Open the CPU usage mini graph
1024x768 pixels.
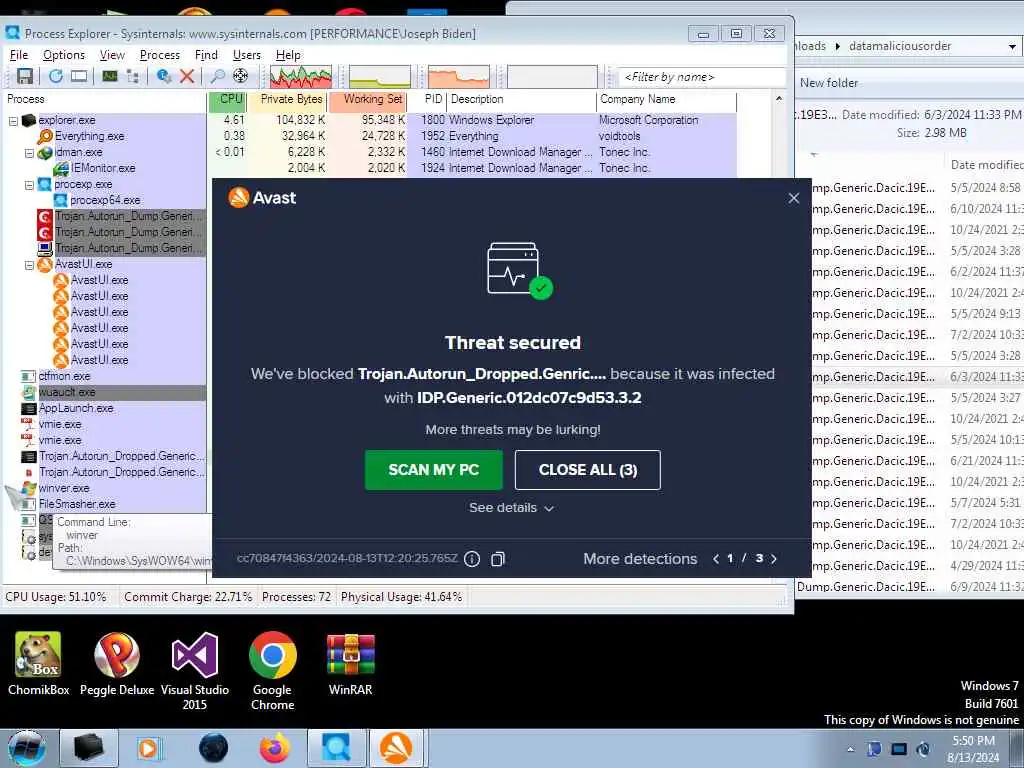tap(301, 76)
